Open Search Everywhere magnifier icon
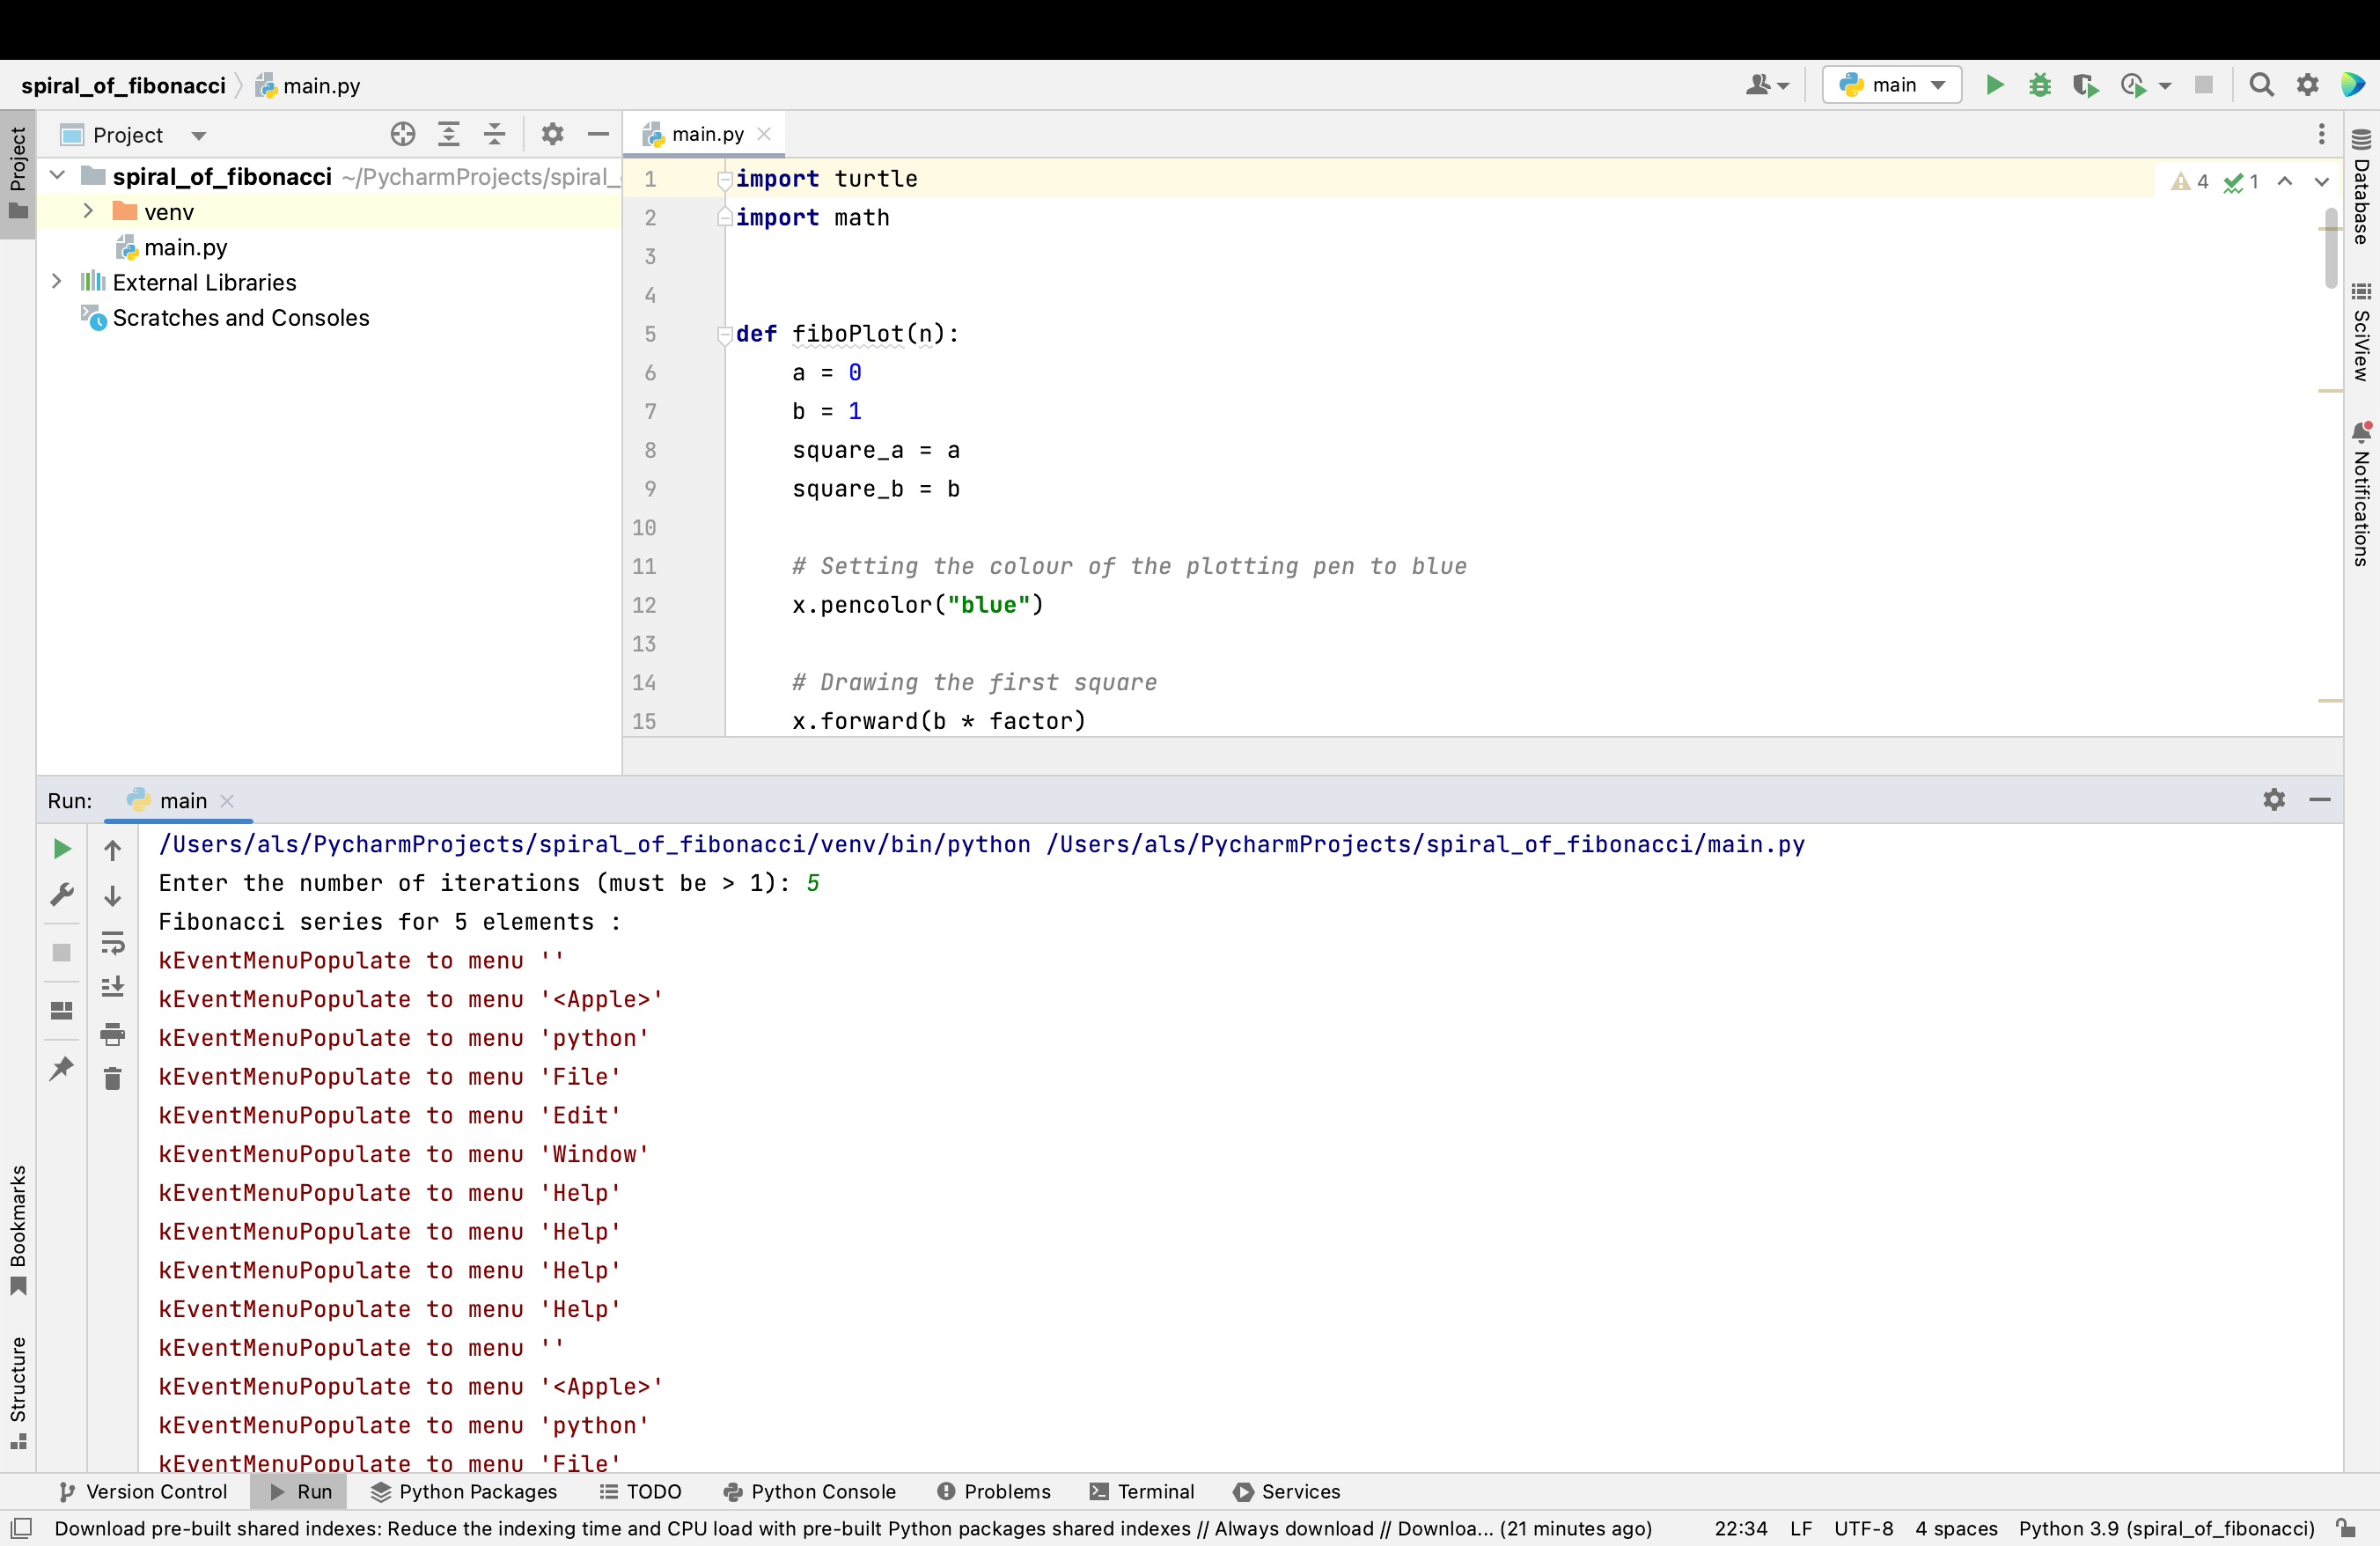Viewport: 2380px width, 1546px height. pos(2261,85)
